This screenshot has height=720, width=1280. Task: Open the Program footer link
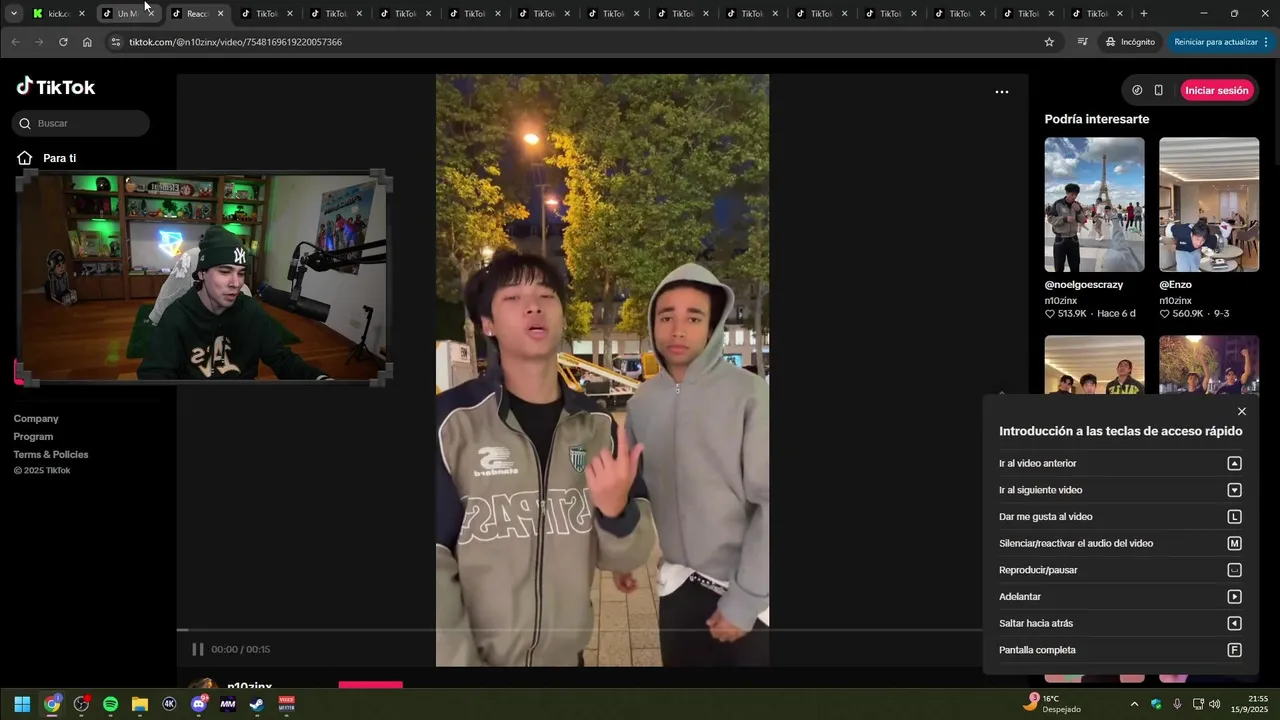coord(33,437)
